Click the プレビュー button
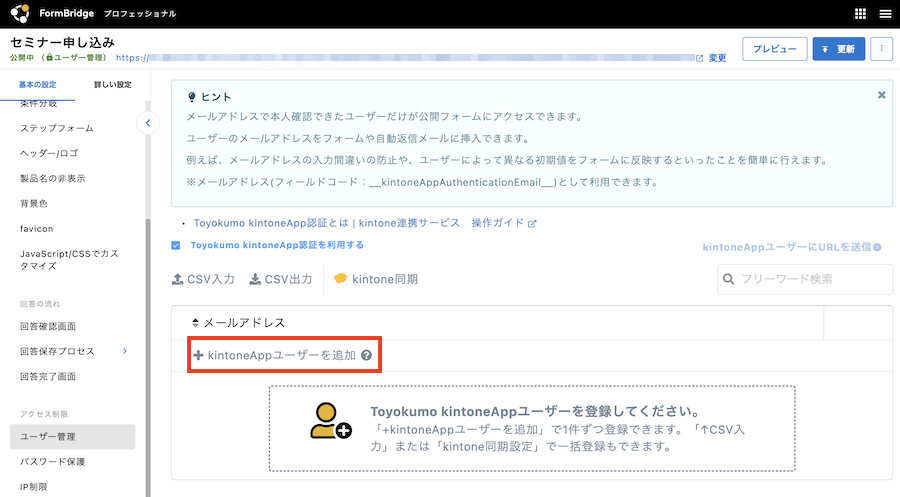The width and height of the screenshot is (900, 497). click(774, 49)
